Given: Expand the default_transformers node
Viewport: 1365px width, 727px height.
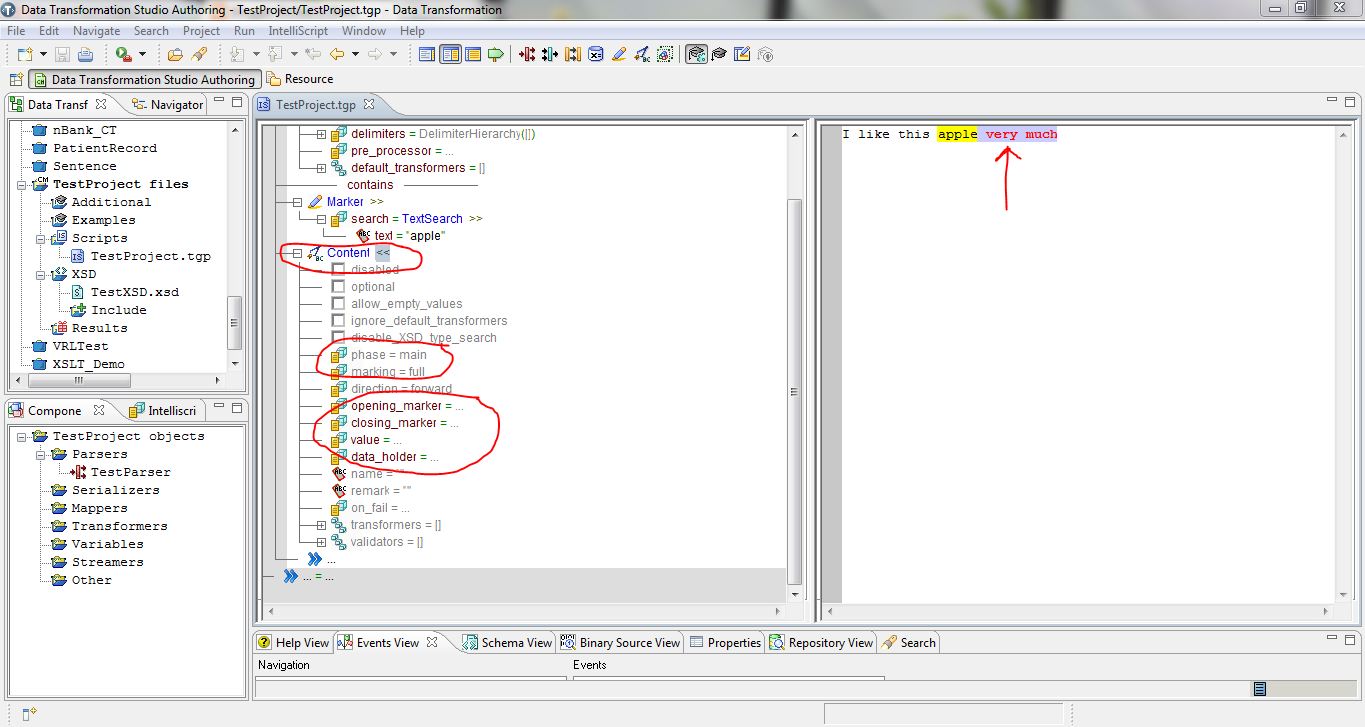Looking at the screenshot, I should (321, 168).
